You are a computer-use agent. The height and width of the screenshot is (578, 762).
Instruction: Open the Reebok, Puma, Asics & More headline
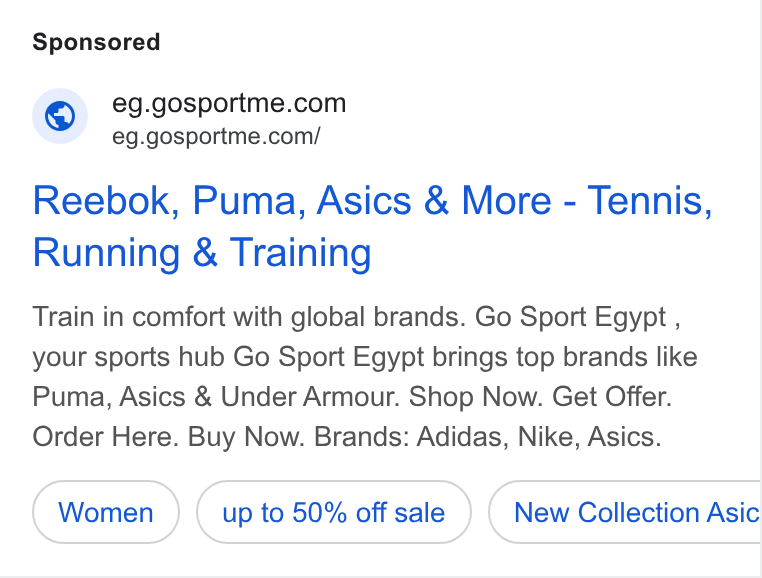coord(372,226)
